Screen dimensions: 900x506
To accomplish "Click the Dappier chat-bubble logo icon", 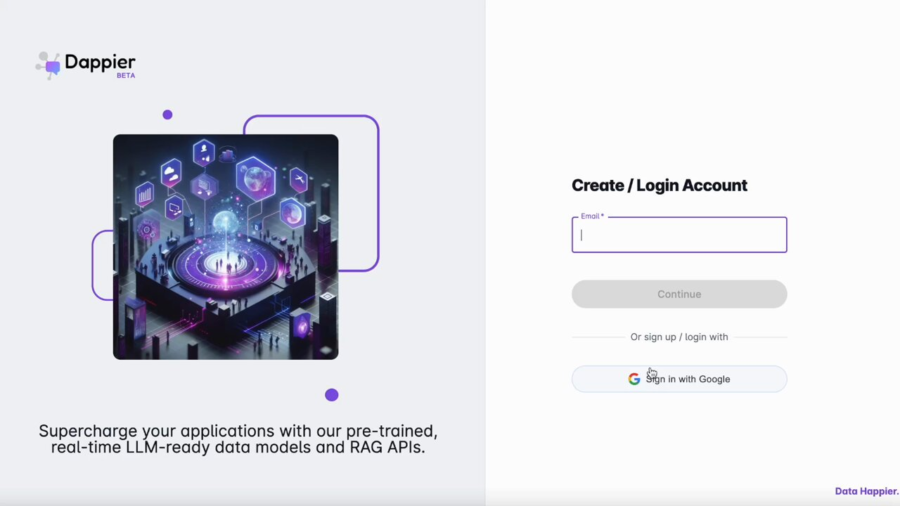I will point(48,65).
